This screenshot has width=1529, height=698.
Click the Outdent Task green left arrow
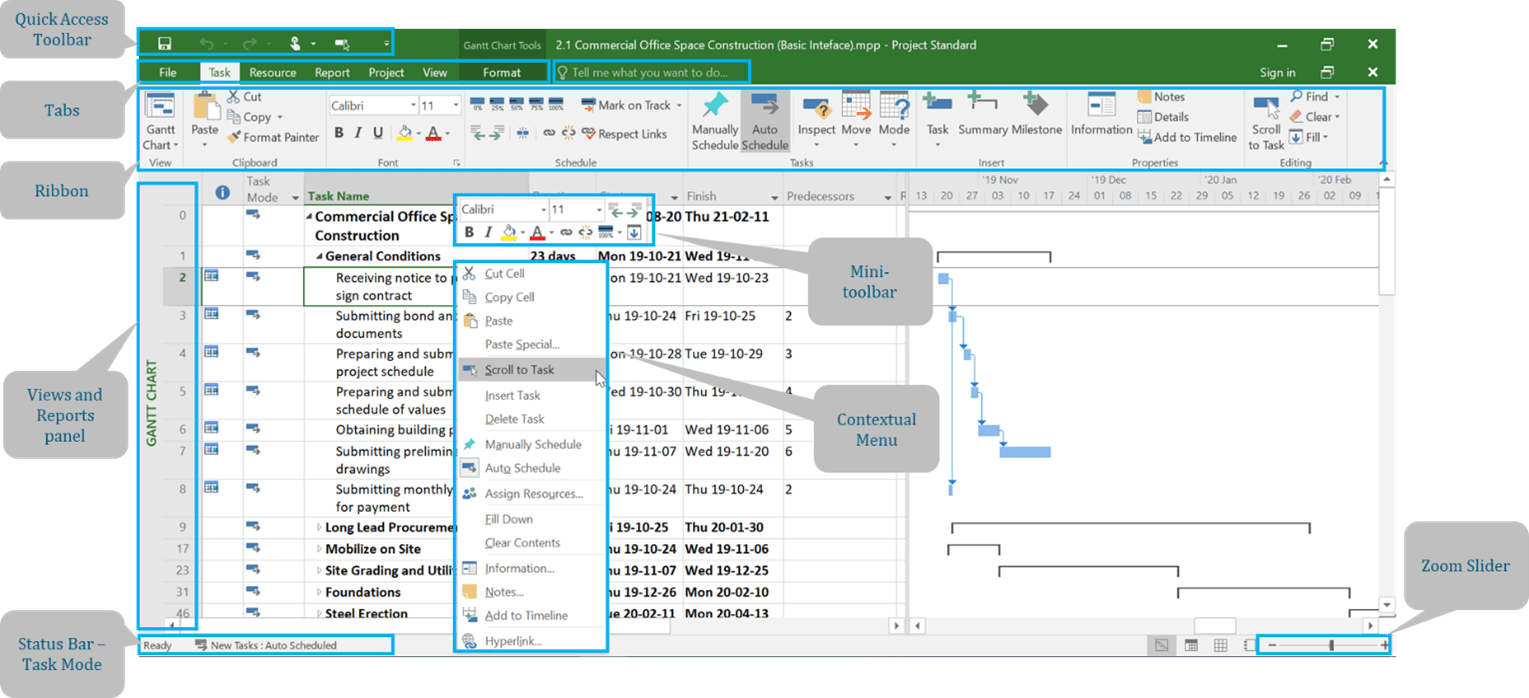[x=478, y=133]
